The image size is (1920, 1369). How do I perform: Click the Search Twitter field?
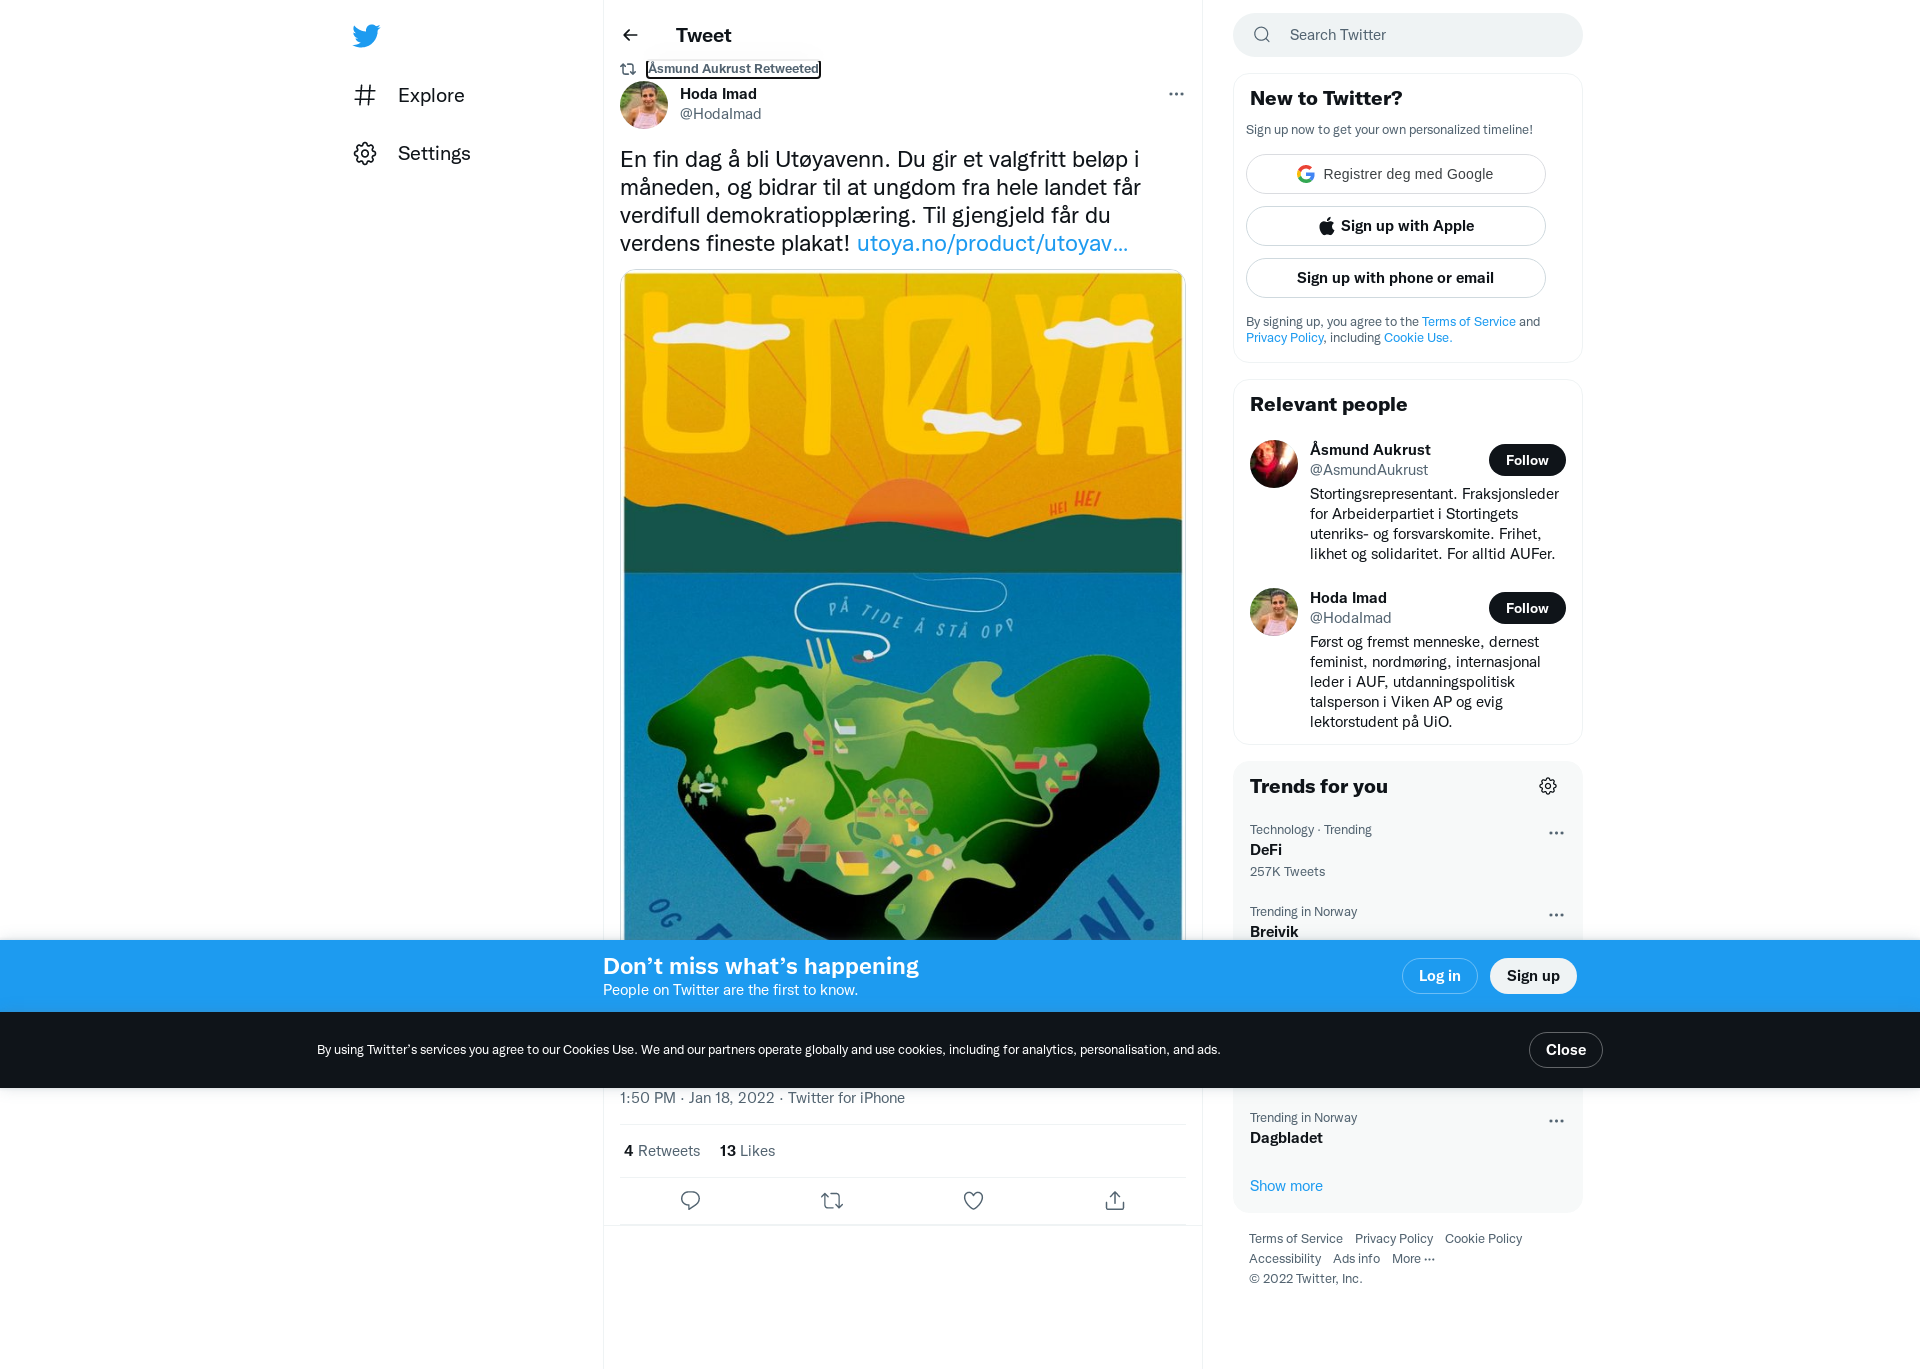[1408, 35]
